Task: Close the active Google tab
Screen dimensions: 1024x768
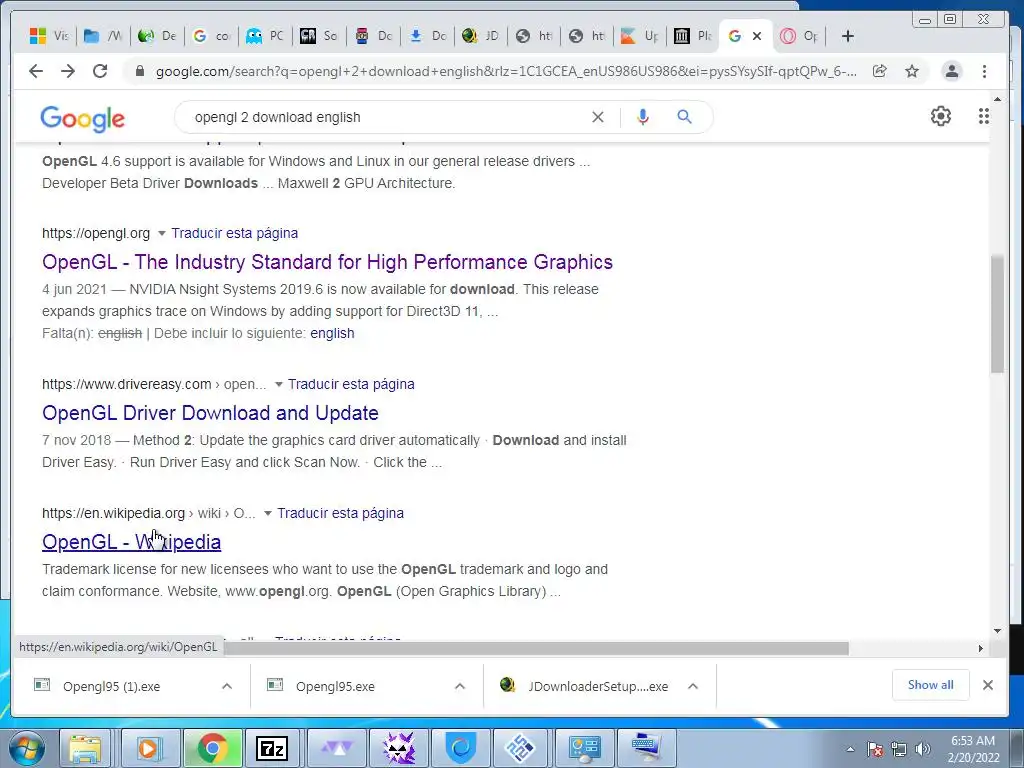Action: click(x=757, y=36)
